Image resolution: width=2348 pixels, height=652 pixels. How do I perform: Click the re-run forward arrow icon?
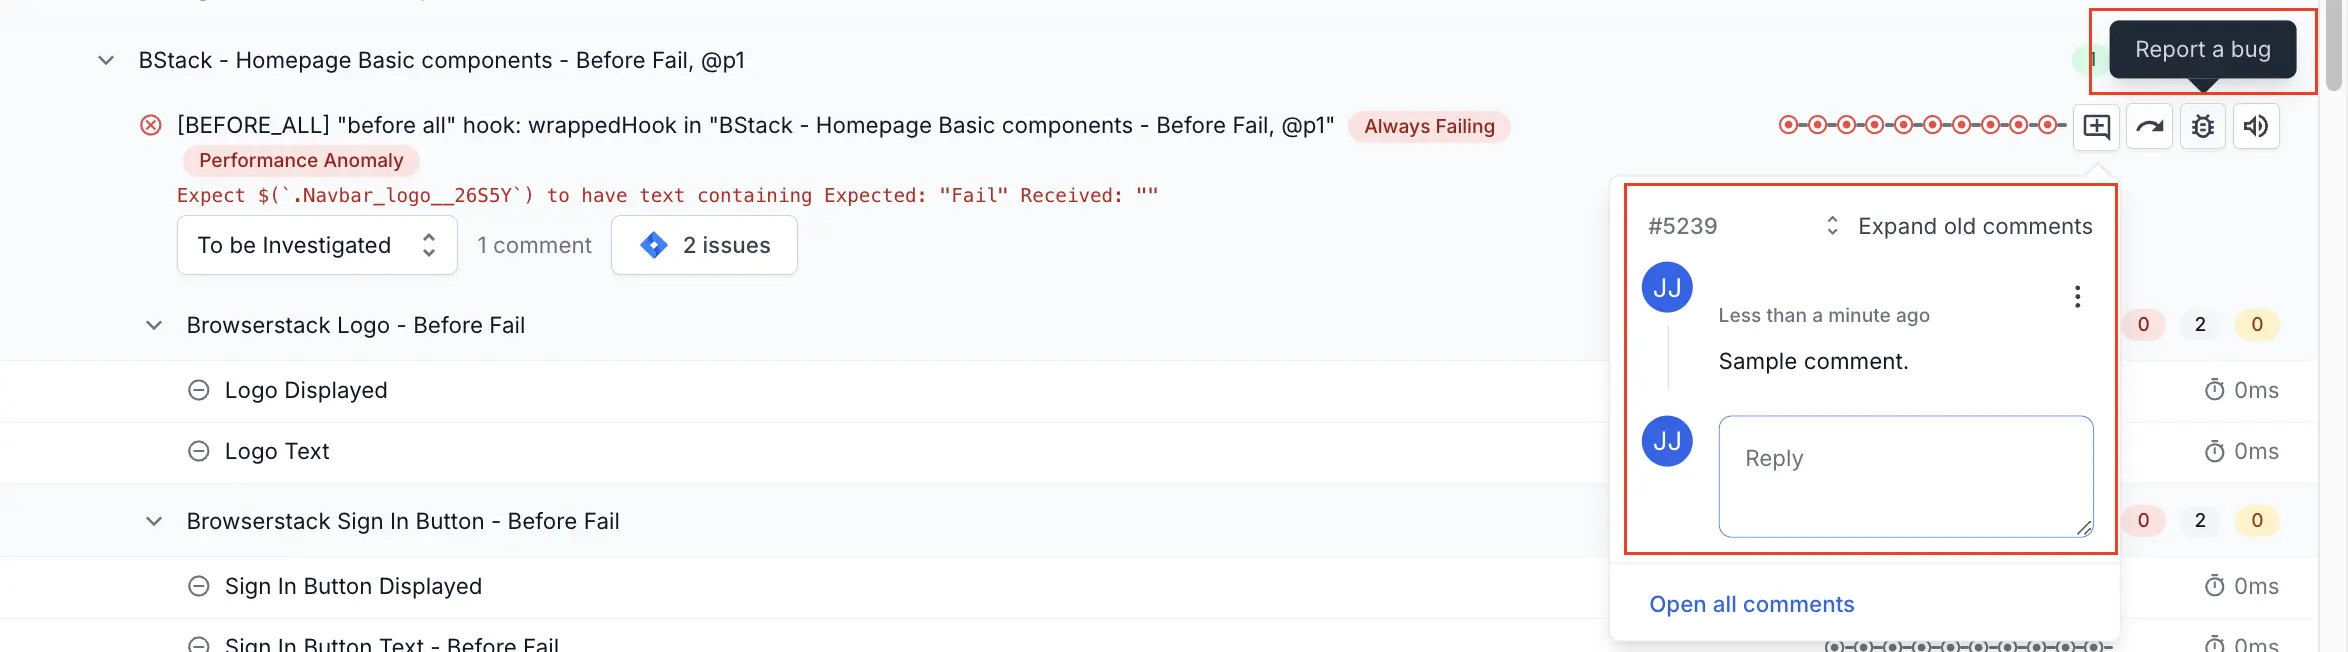click(2149, 126)
